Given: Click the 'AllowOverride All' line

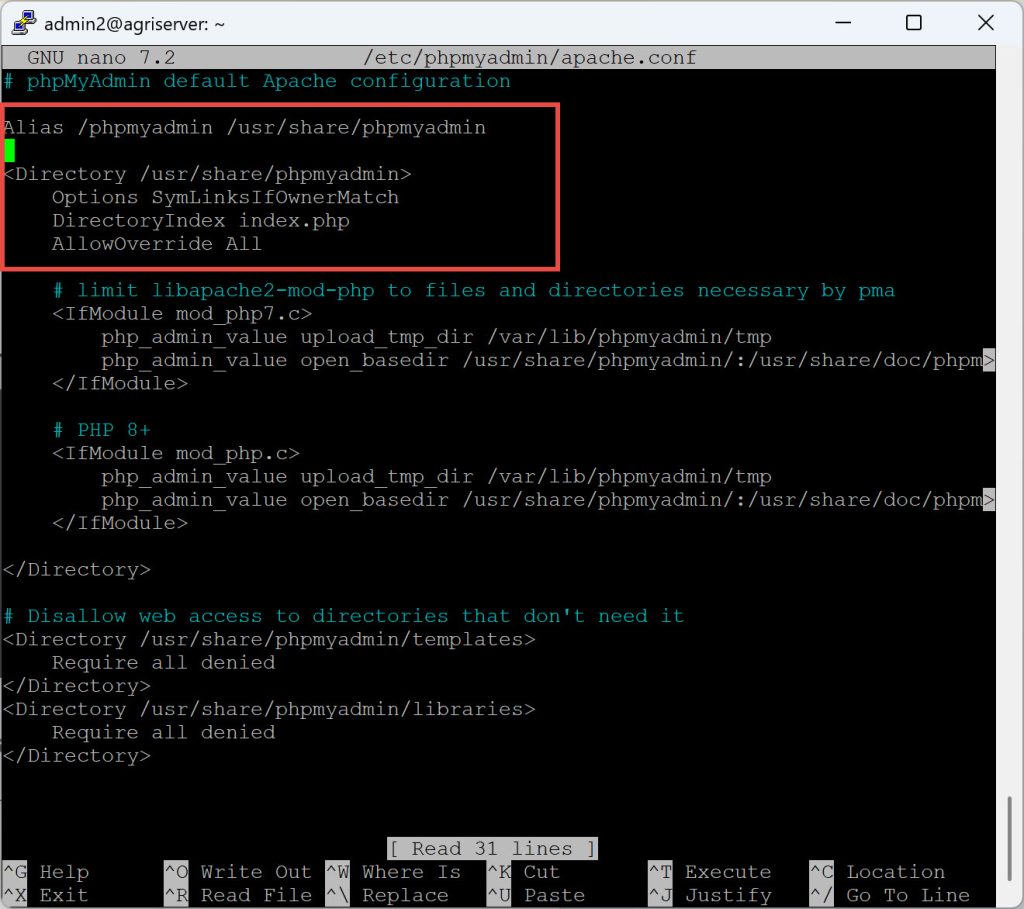Looking at the screenshot, I should (157, 244).
